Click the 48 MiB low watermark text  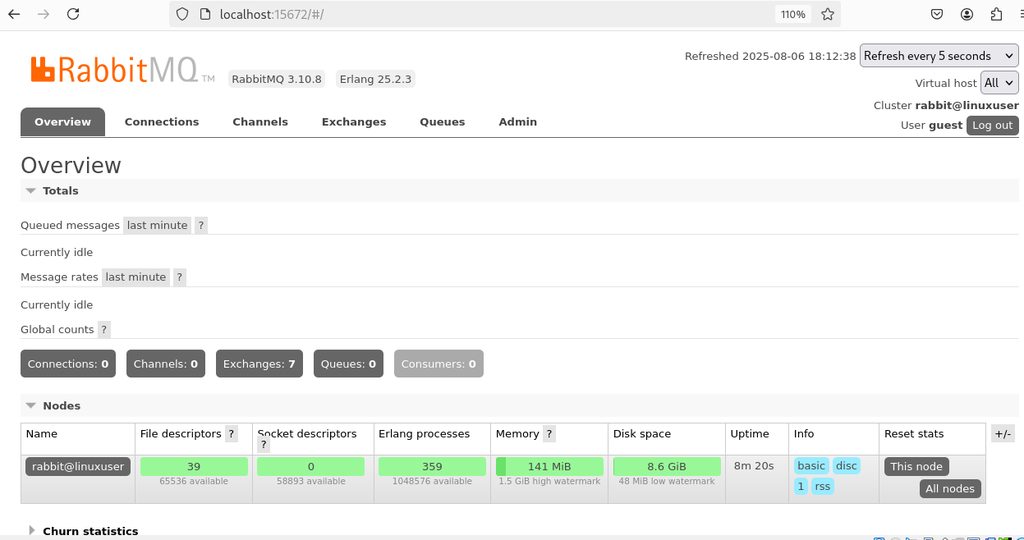click(667, 481)
